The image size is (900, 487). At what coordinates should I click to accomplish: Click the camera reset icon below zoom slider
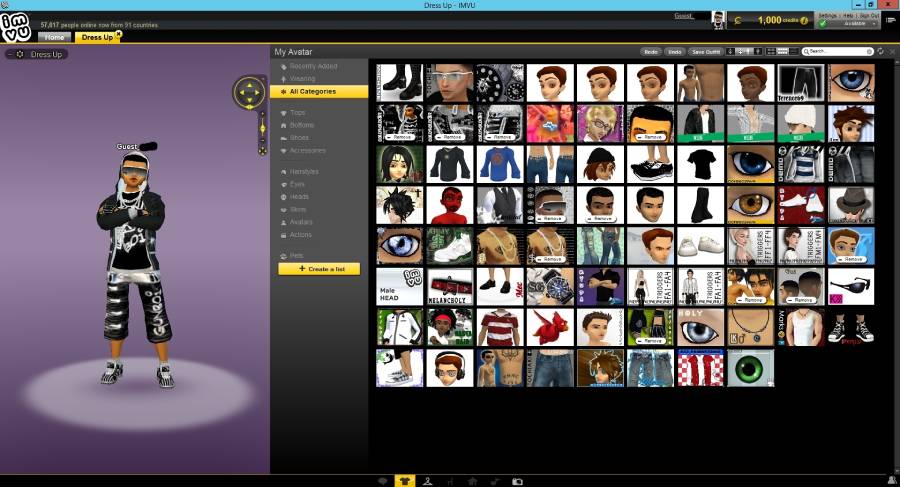click(x=262, y=151)
